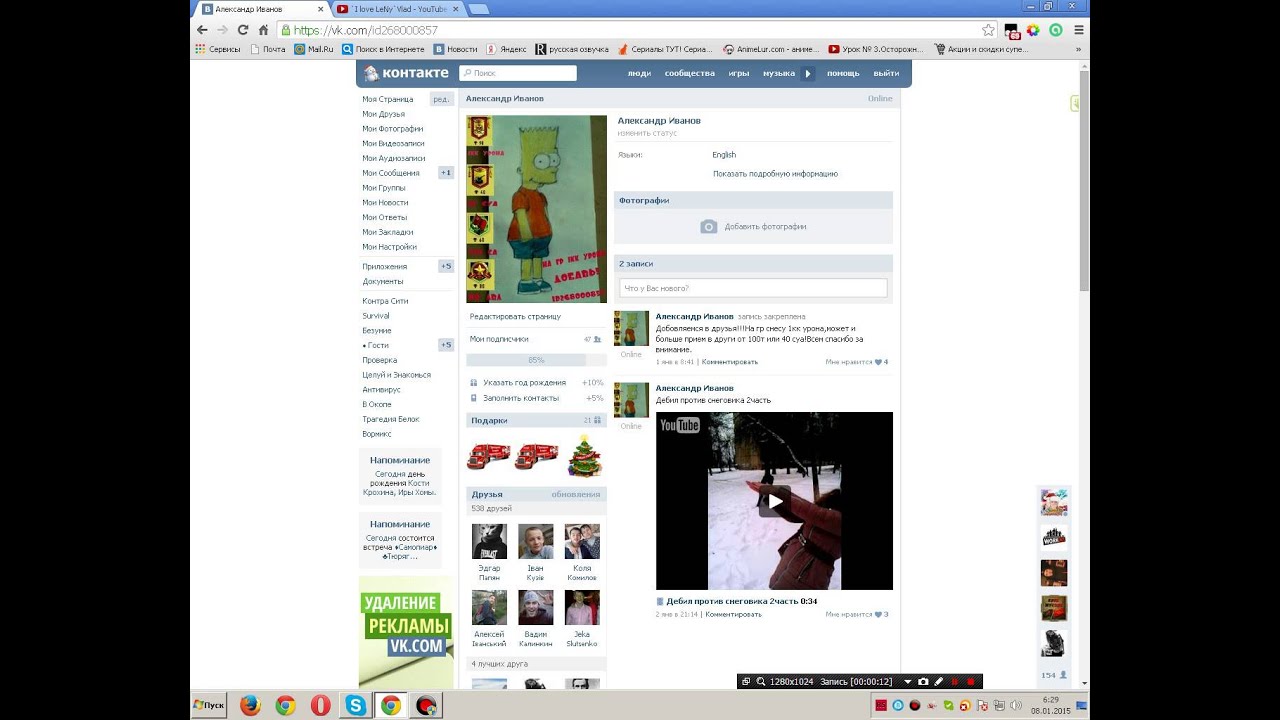Image resolution: width=1280 pixels, height=720 pixels.
Task: Open Мои Друзья in the sidebar
Action: coord(384,114)
